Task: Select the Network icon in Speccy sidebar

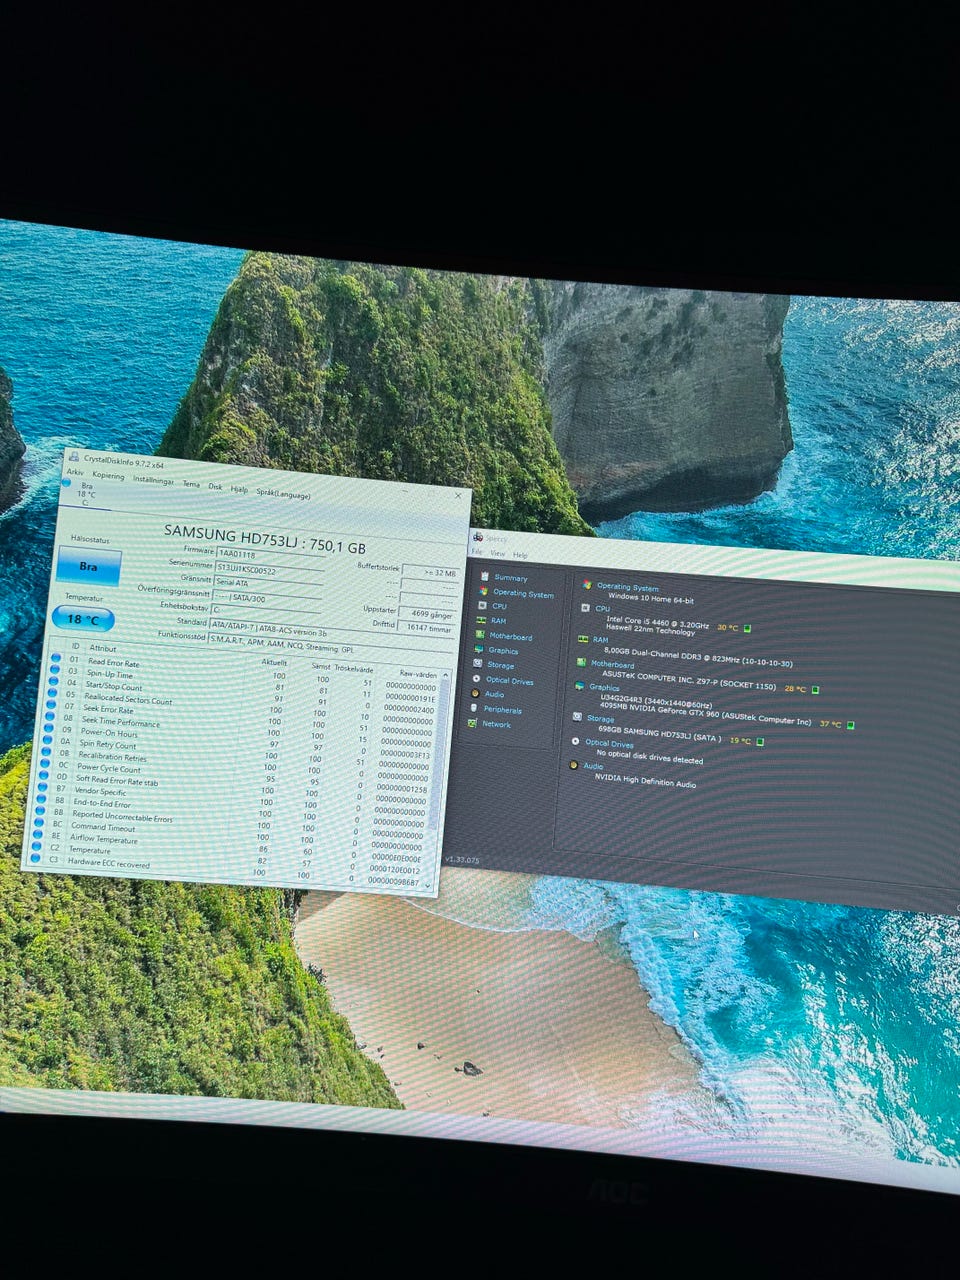Action: coord(473,723)
